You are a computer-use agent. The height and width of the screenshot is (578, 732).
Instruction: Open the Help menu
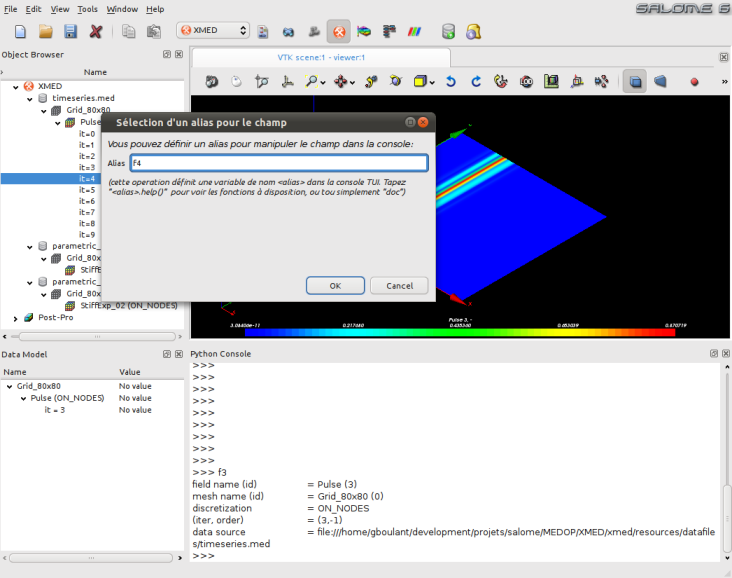pyautogui.click(x=155, y=9)
